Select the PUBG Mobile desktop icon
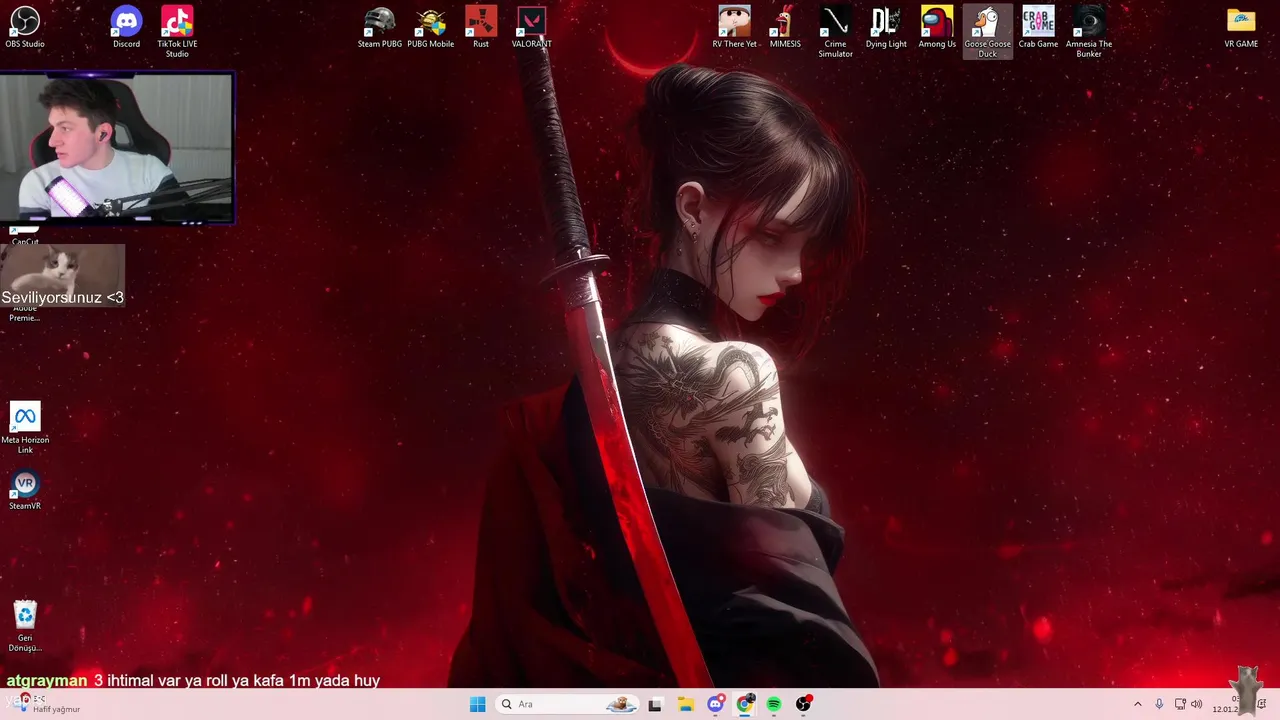 click(430, 28)
